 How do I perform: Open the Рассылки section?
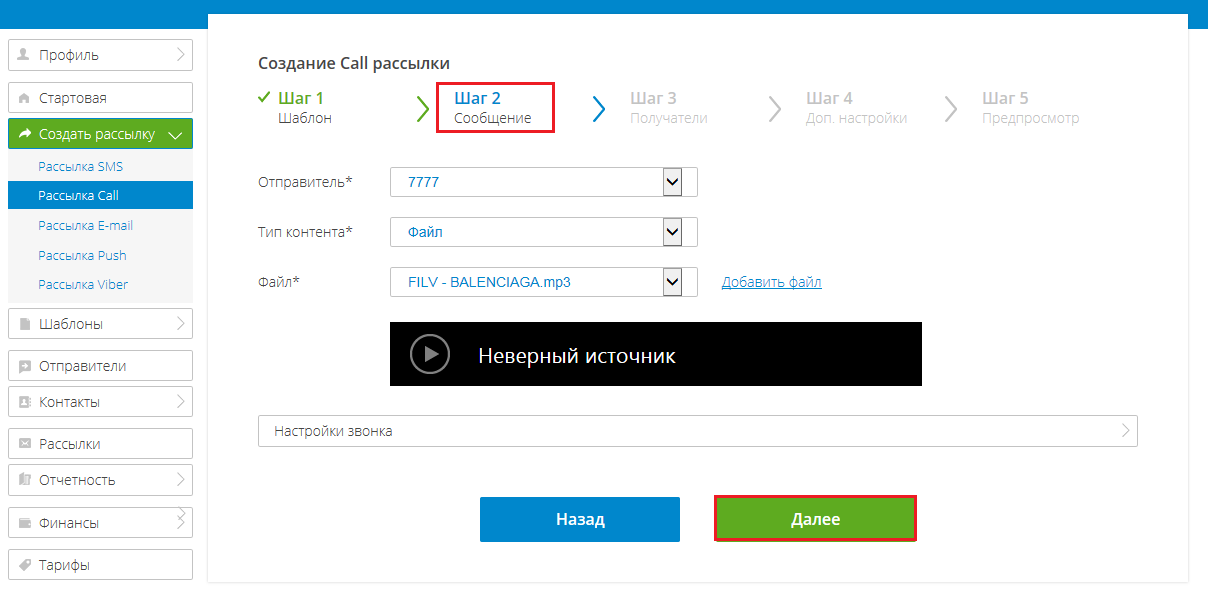tap(100, 444)
